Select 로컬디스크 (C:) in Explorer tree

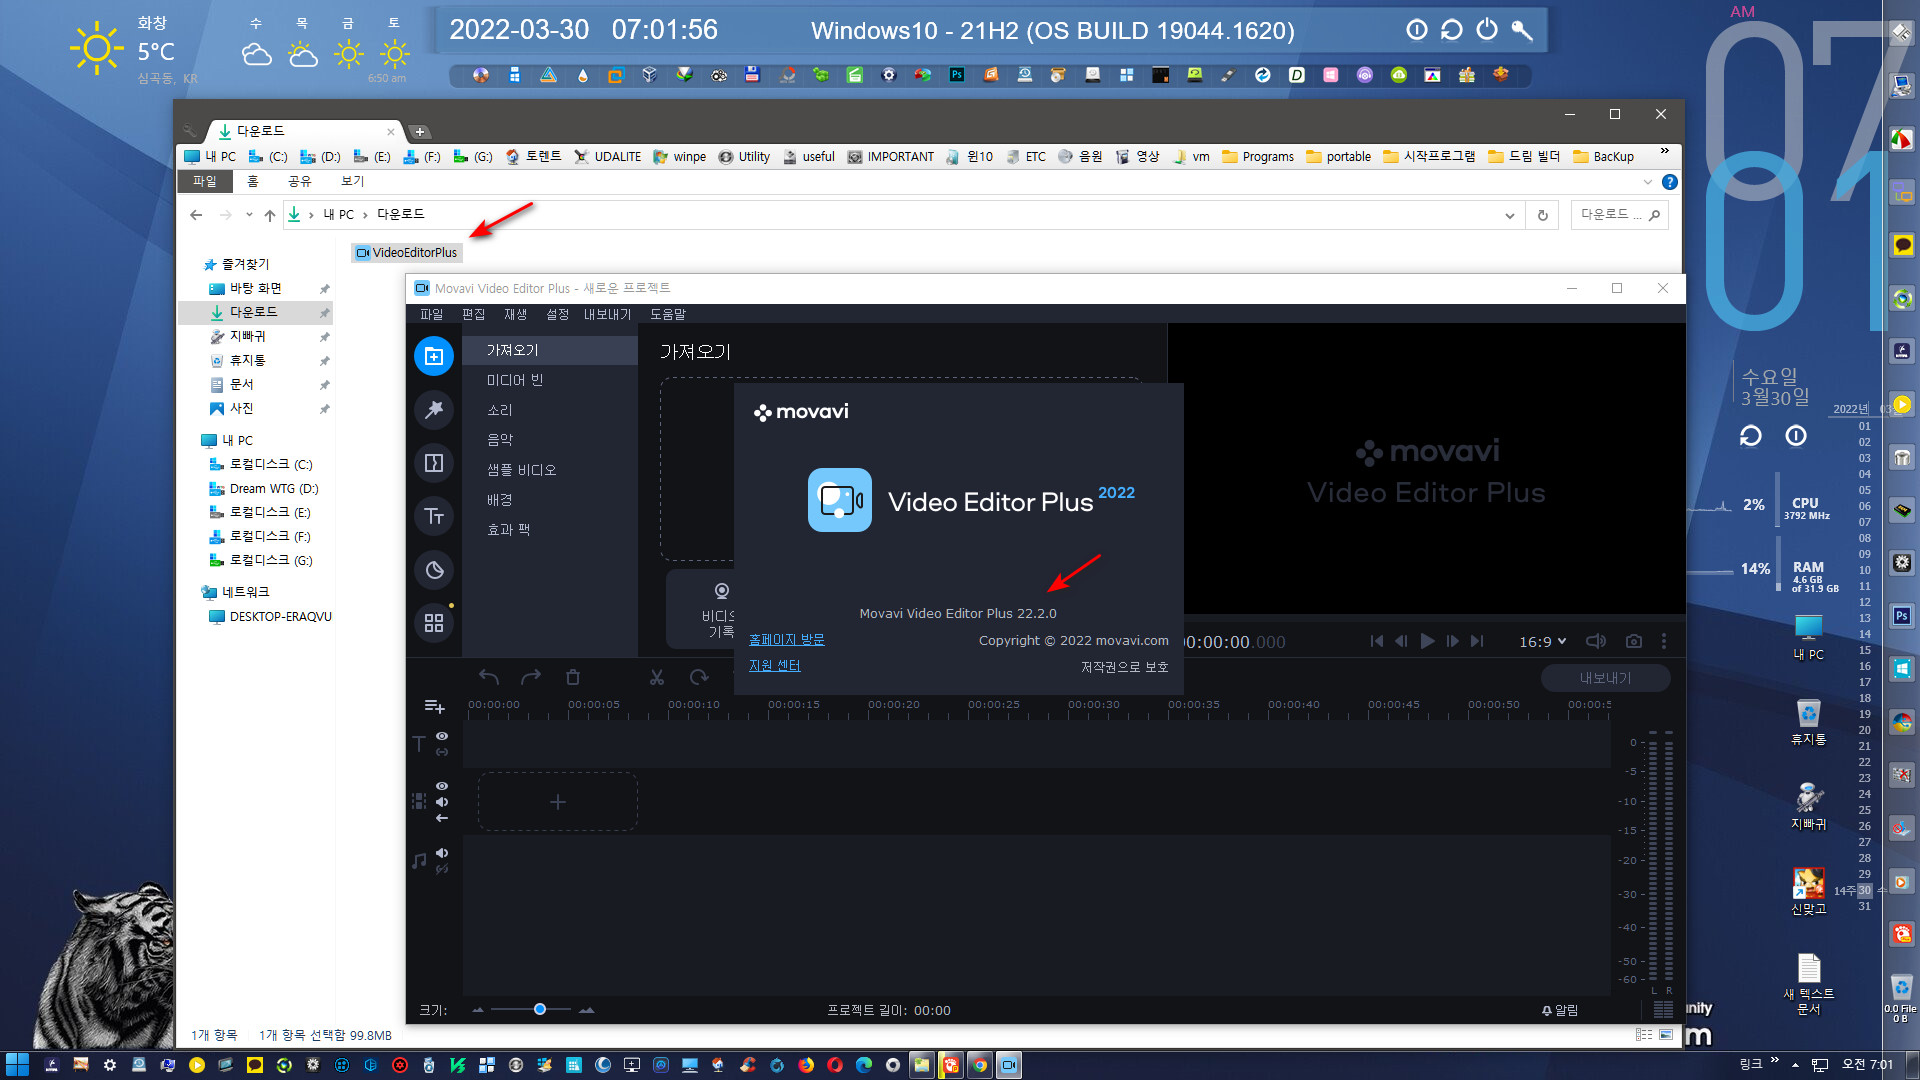tap(262, 464)
